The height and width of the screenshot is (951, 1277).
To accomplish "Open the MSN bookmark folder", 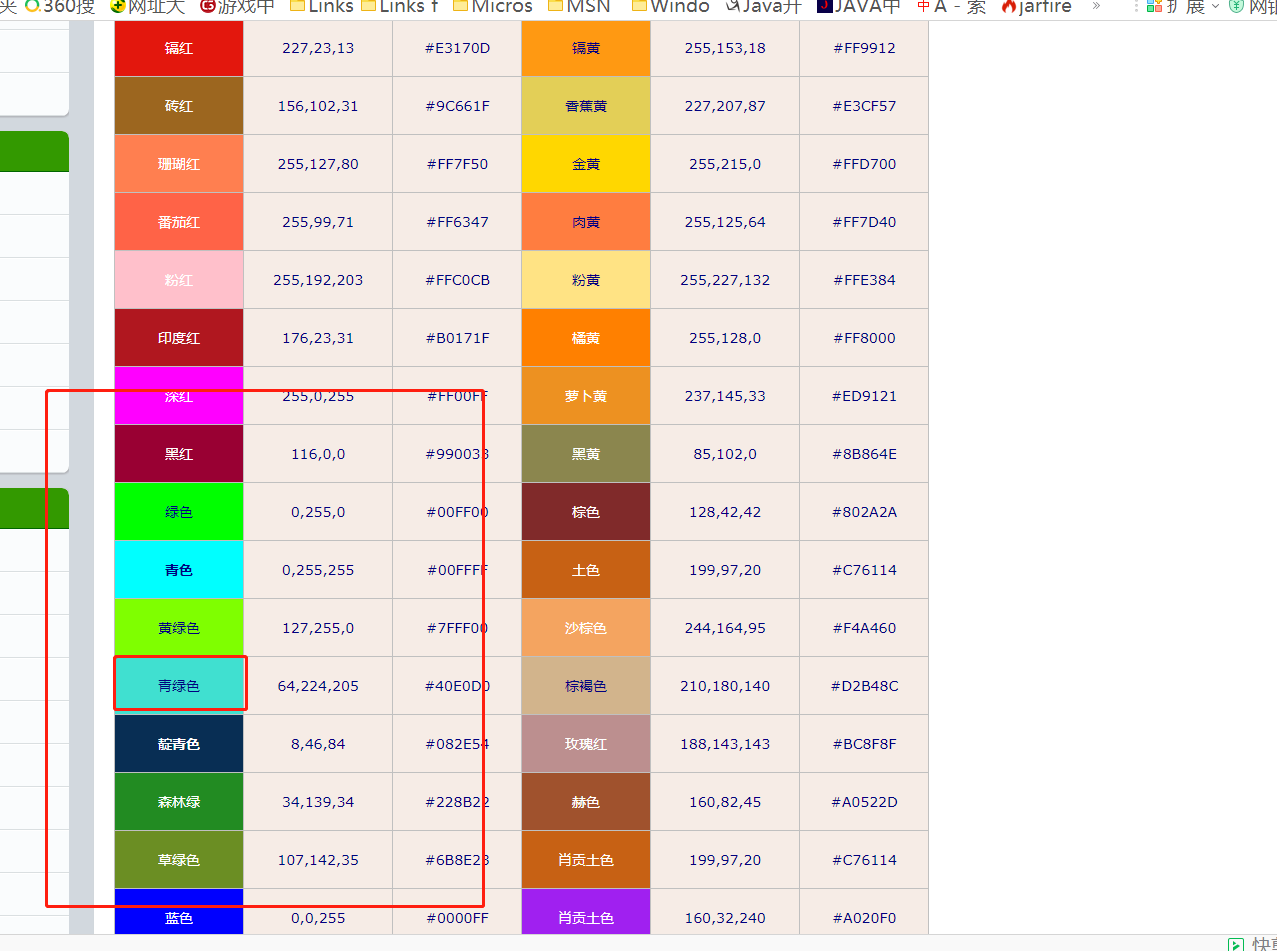I will [580, 7].
